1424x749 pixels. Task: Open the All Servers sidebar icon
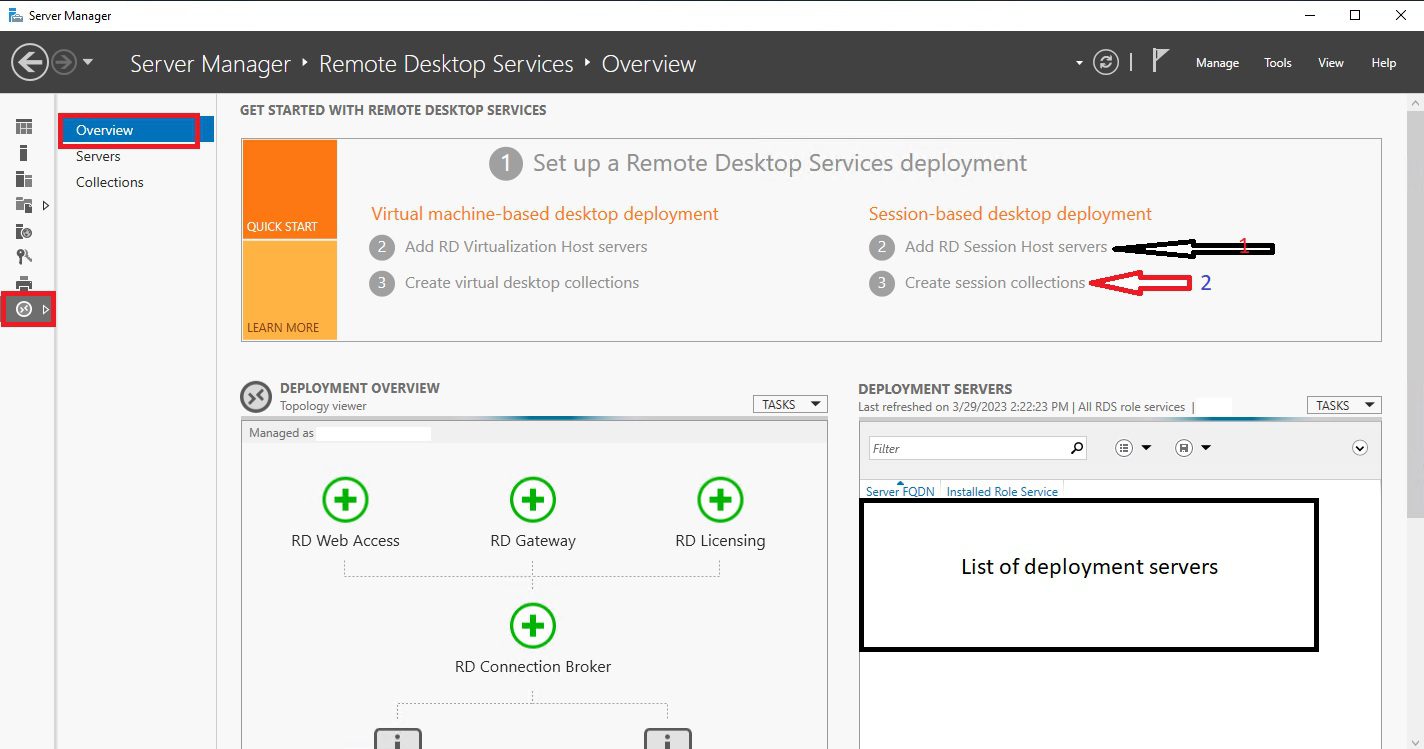click(24, 179)
